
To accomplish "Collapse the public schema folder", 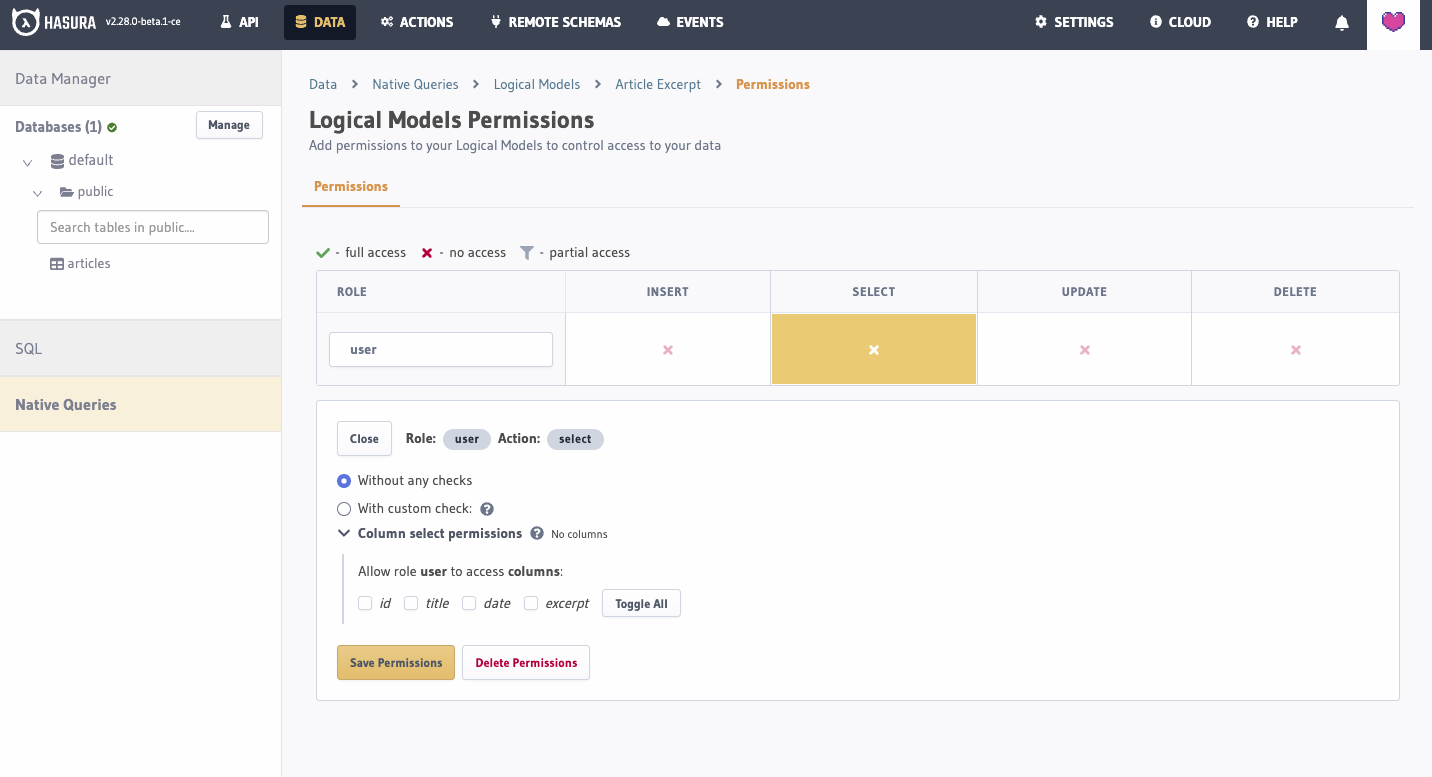I will coord(38,193).
